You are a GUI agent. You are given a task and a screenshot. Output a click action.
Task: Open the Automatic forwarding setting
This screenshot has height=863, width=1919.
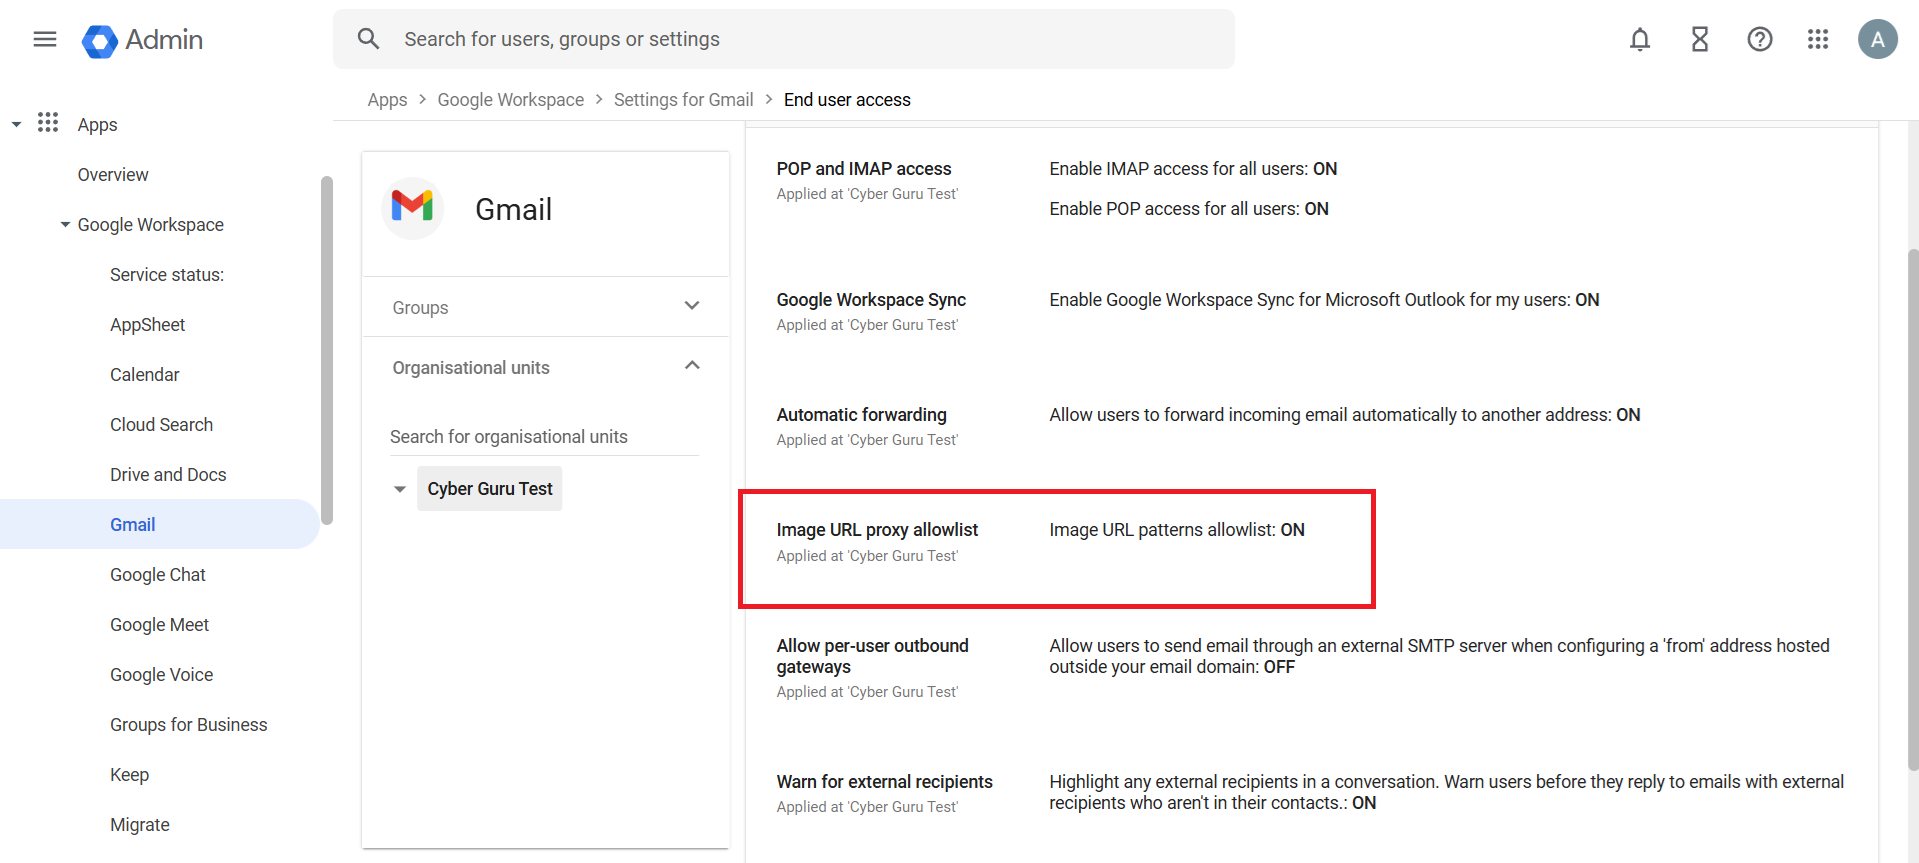pyautogui.click(x=862, y=415)
